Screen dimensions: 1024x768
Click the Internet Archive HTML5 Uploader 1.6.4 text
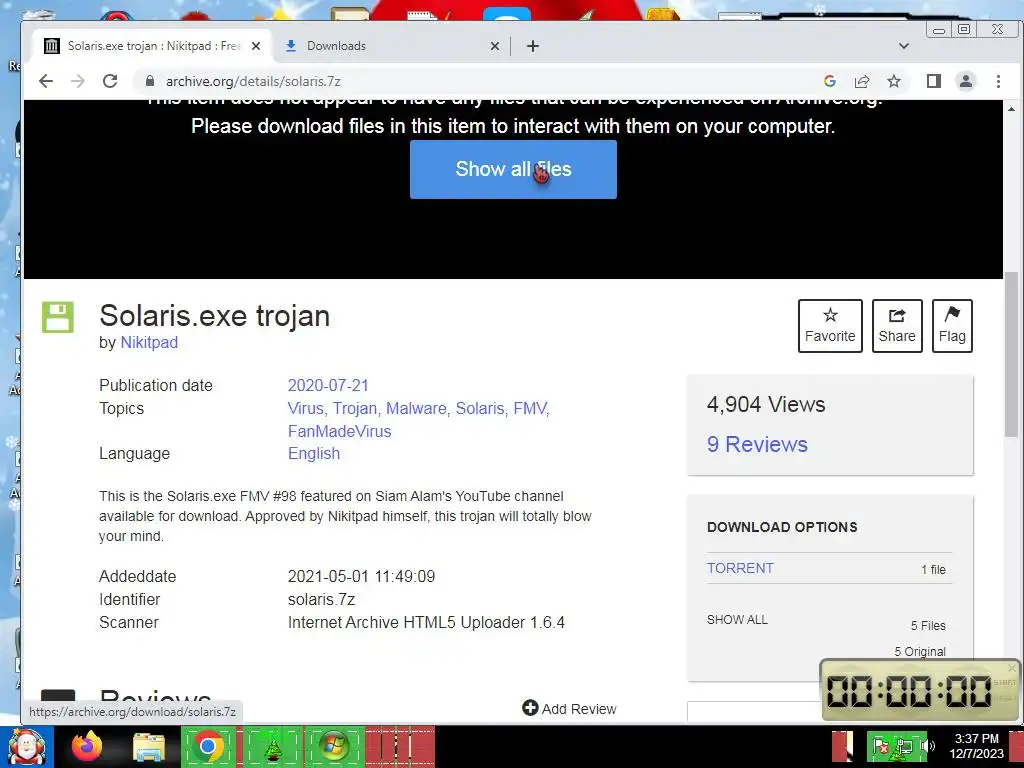(426, 622)
